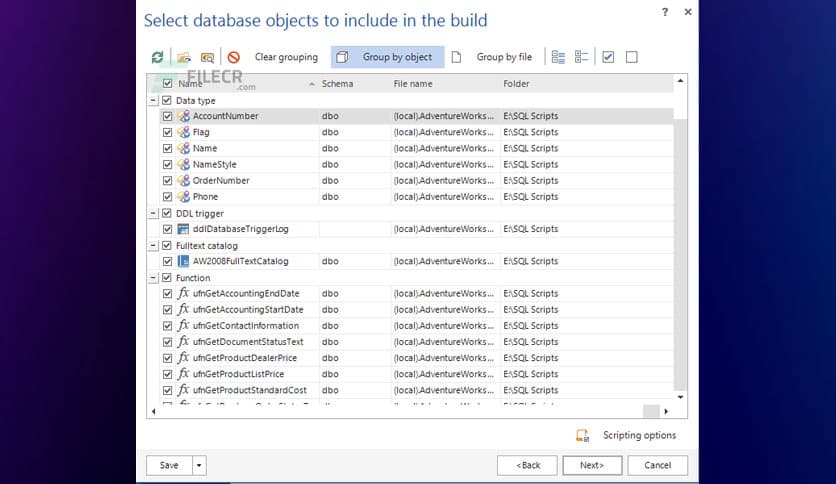
Task: Click the AW2008FullTextCatalog catalog icon
Action: pos(183,261)
